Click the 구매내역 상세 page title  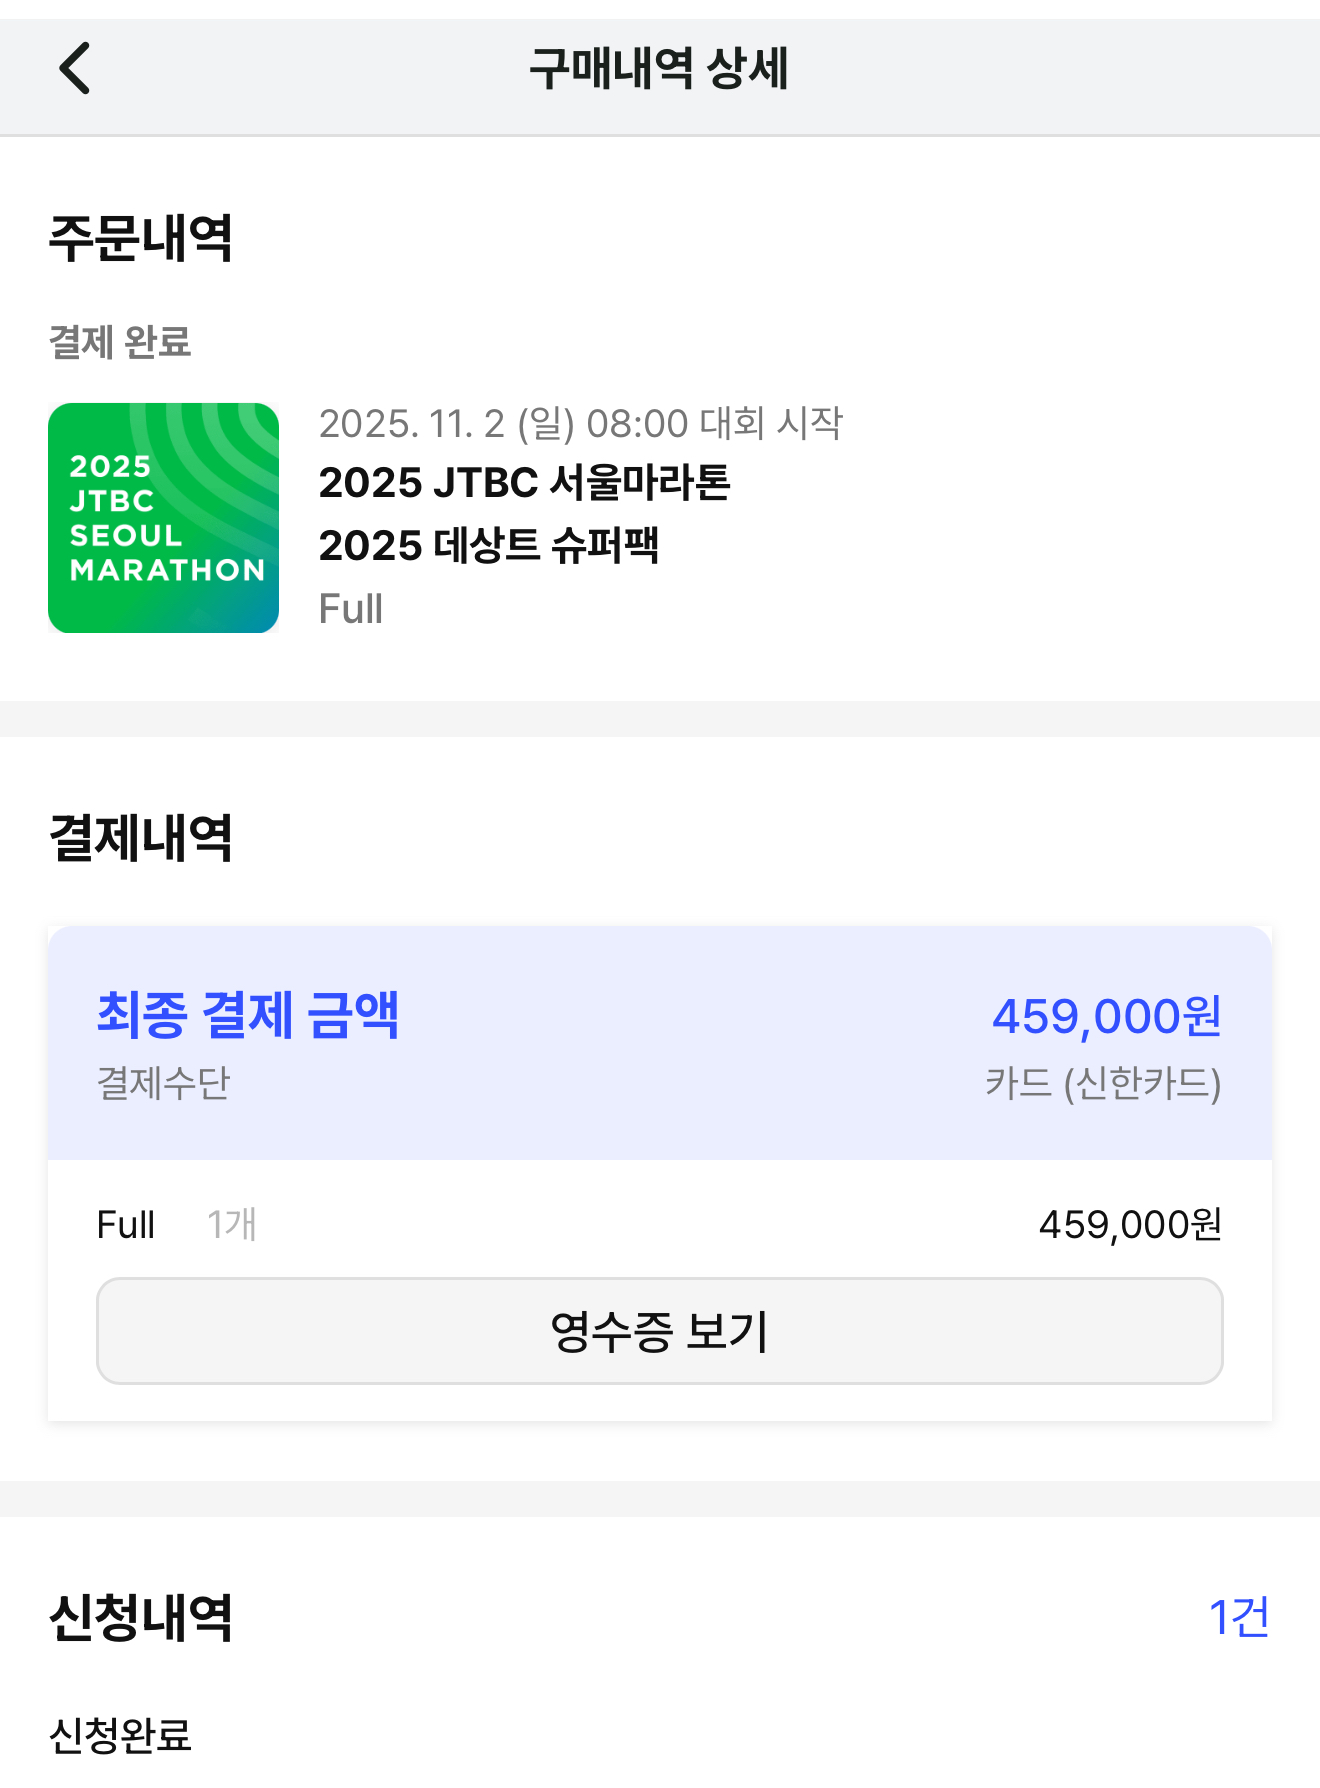click(659, 68)
